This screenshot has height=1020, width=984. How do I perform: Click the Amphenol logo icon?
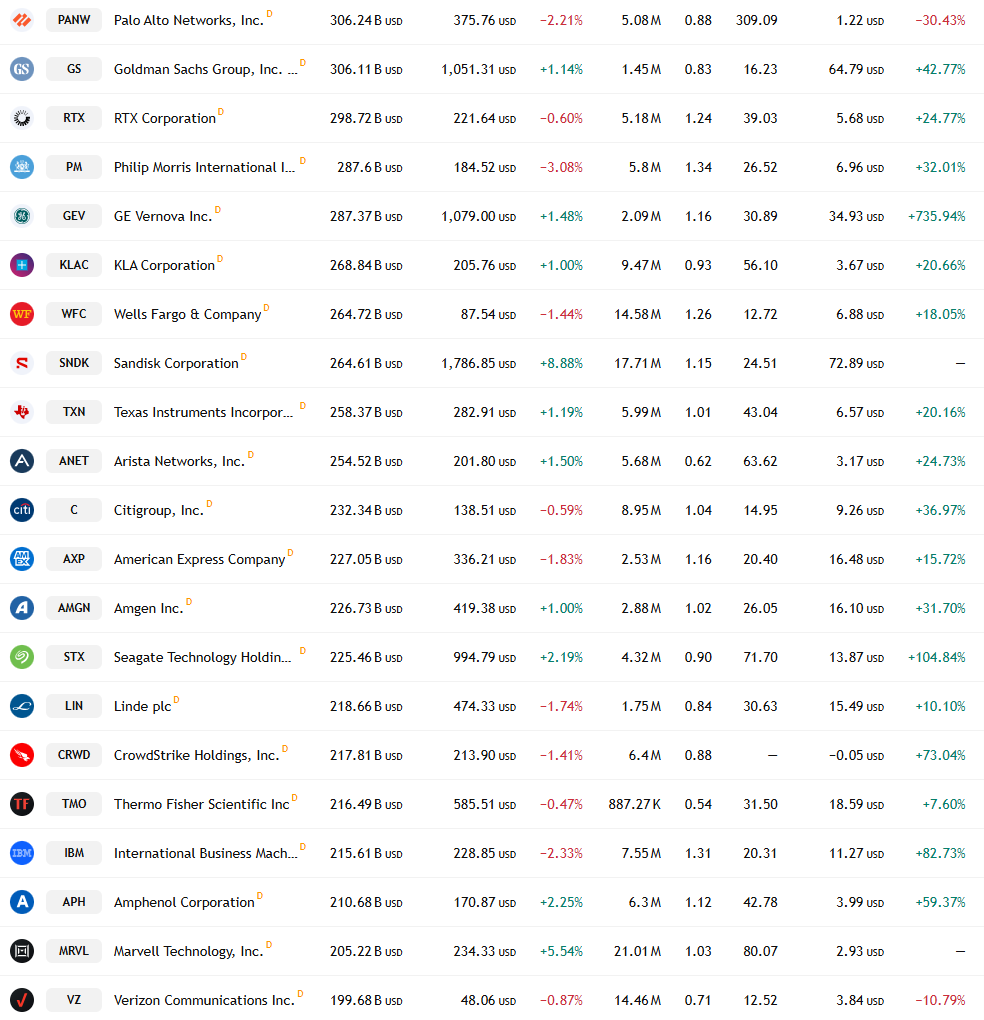click(x=22, y=902)
